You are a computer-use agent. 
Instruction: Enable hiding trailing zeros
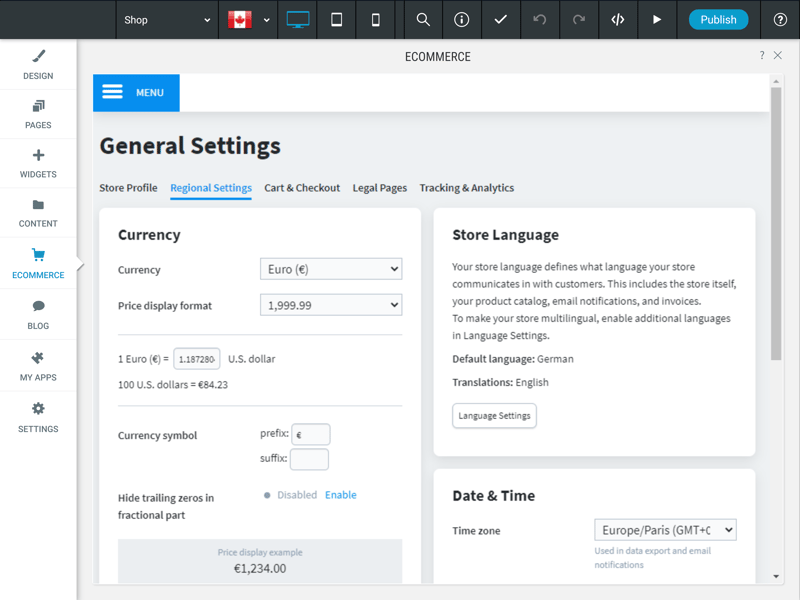coord(340,495)
